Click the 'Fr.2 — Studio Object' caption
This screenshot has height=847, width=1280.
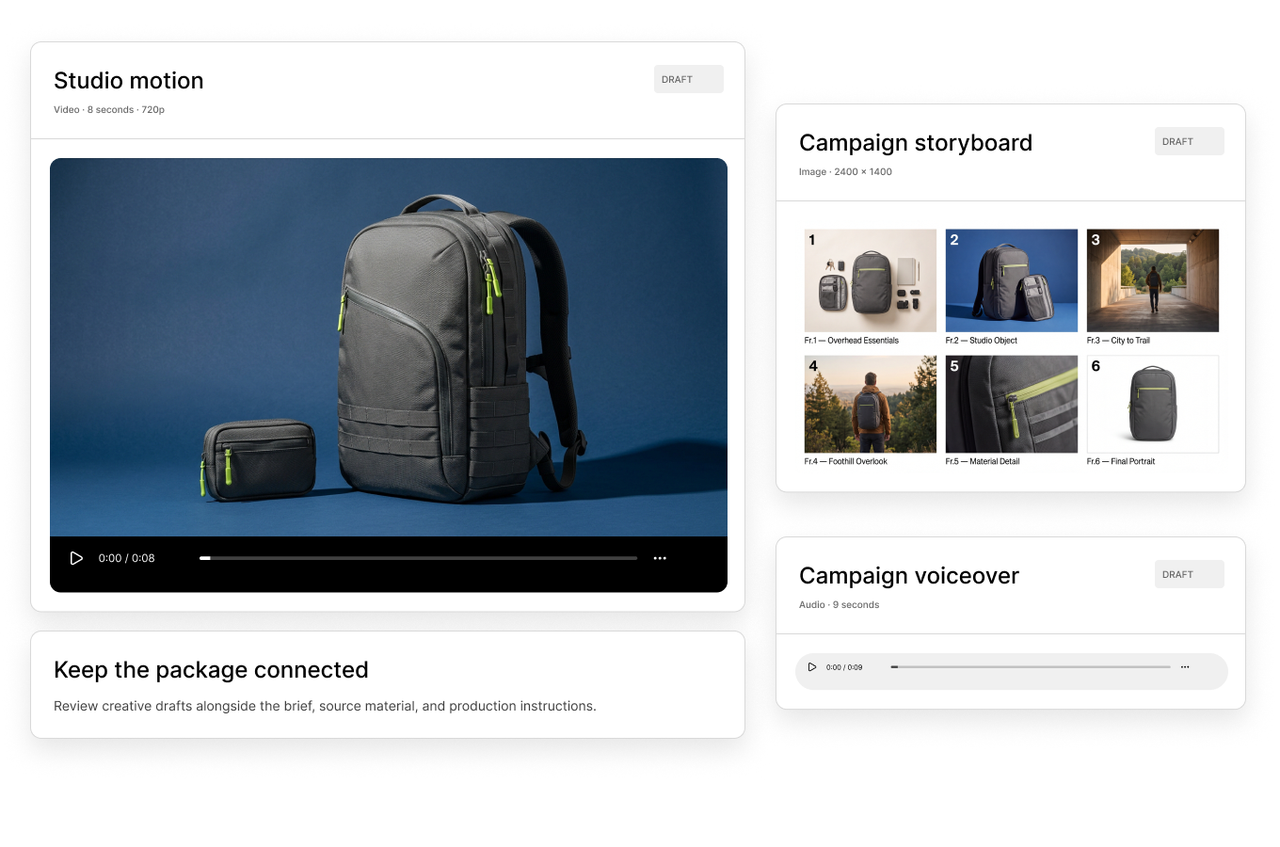click(981, 341)
